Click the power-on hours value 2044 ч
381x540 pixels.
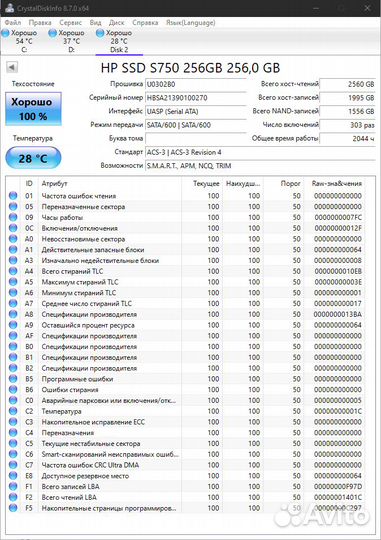click(347, 138)
